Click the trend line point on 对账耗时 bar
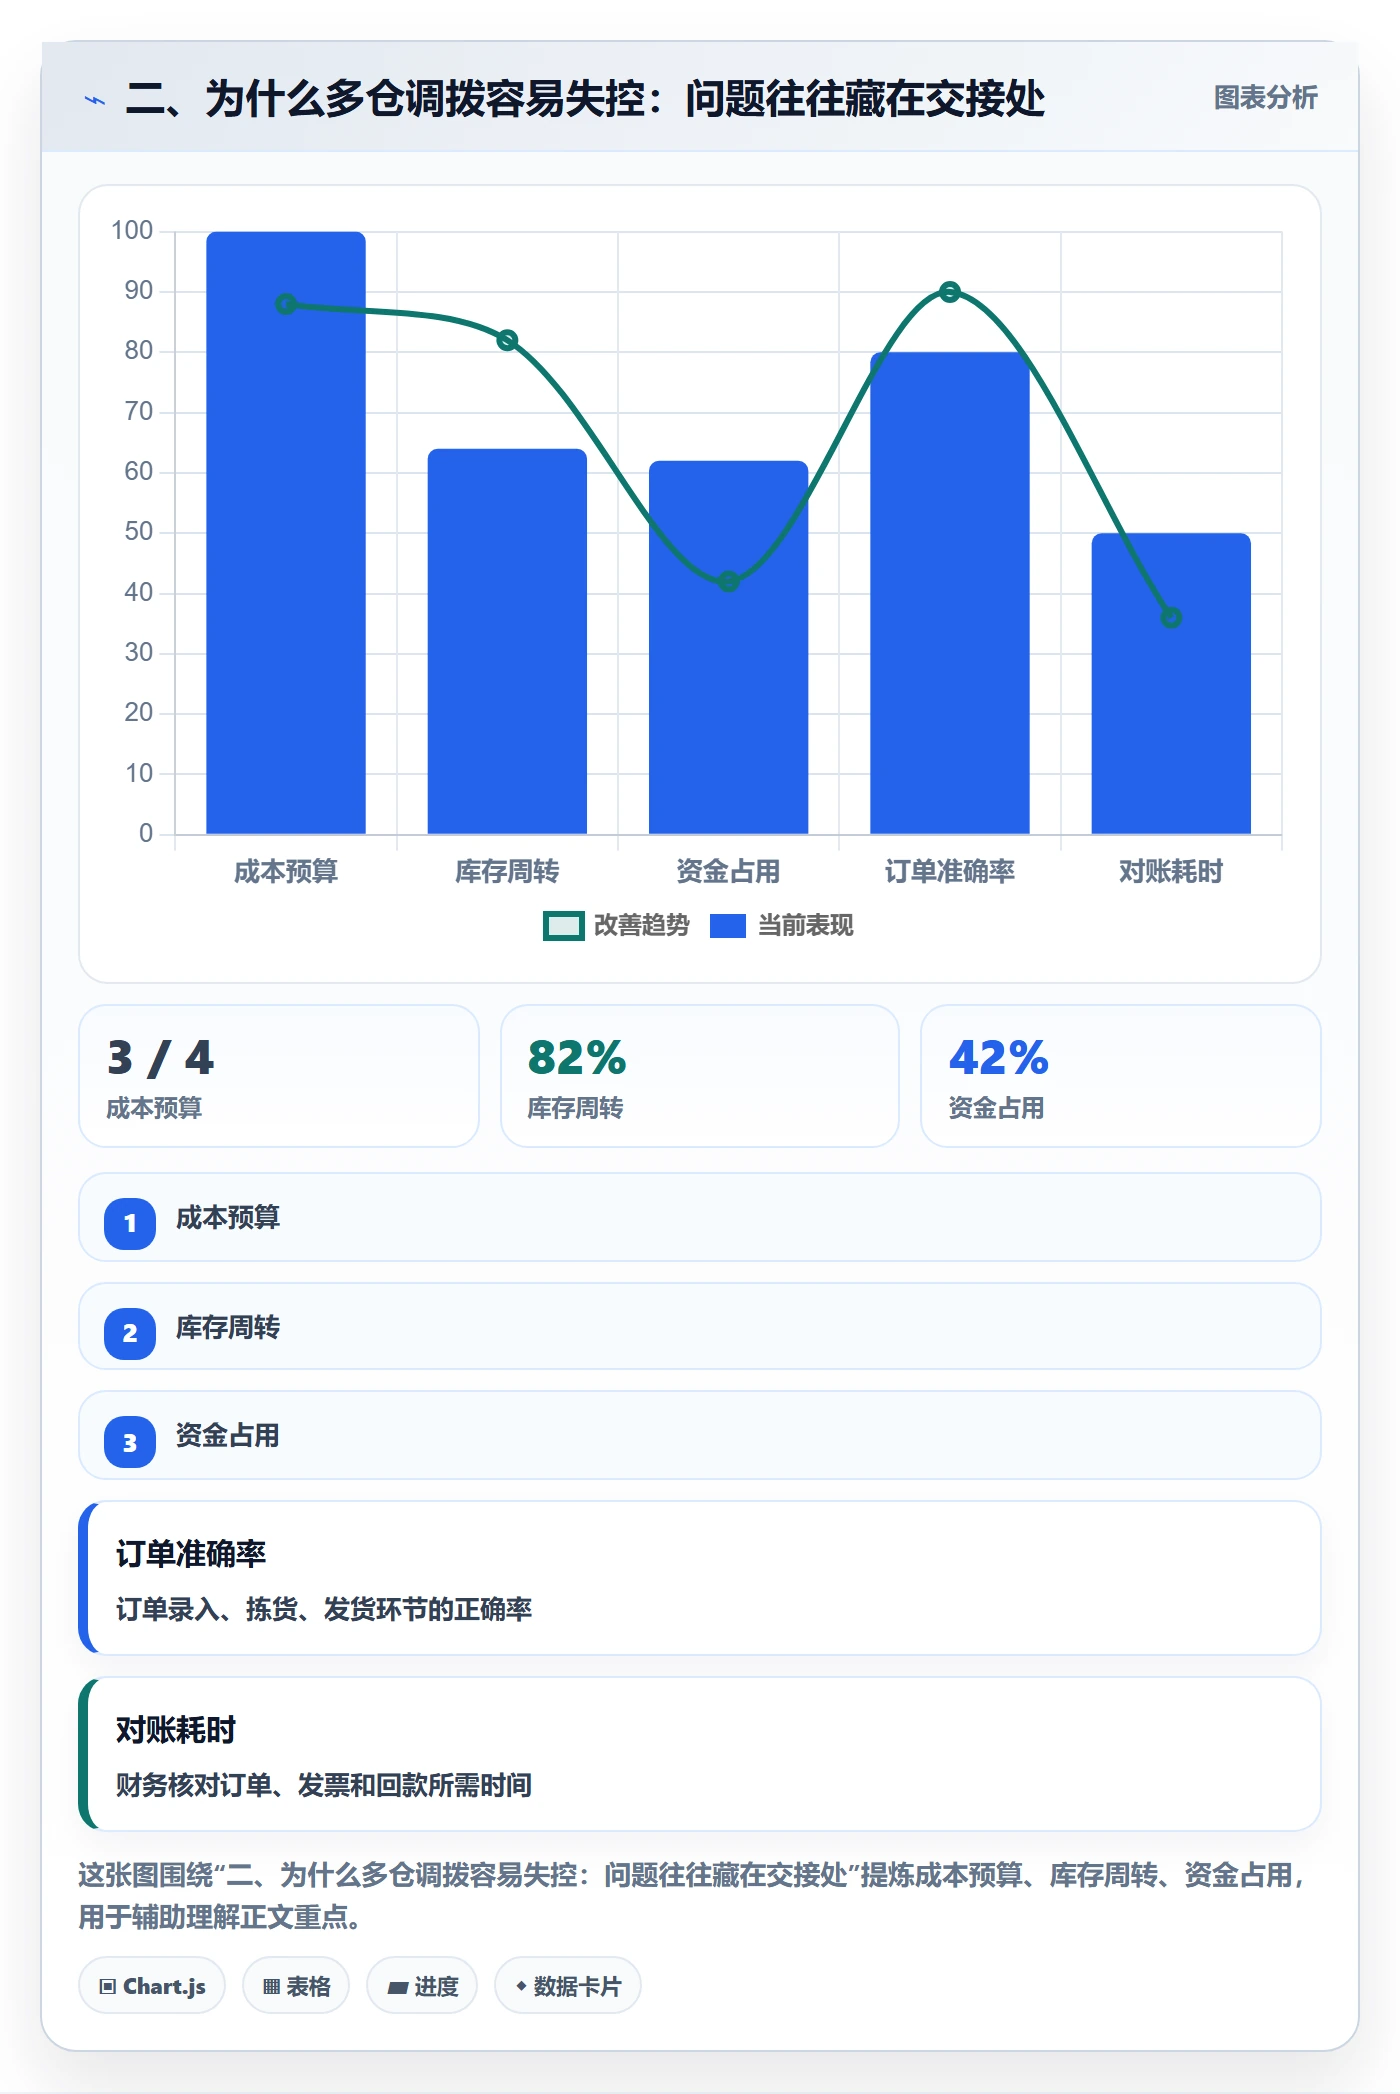 coord(1171,618)
